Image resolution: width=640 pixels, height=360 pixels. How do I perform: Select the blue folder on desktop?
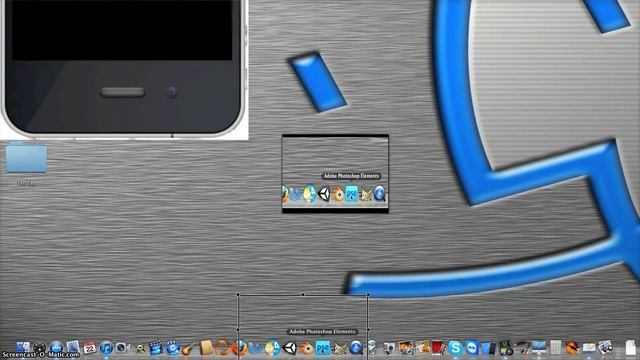coord(26,158)
